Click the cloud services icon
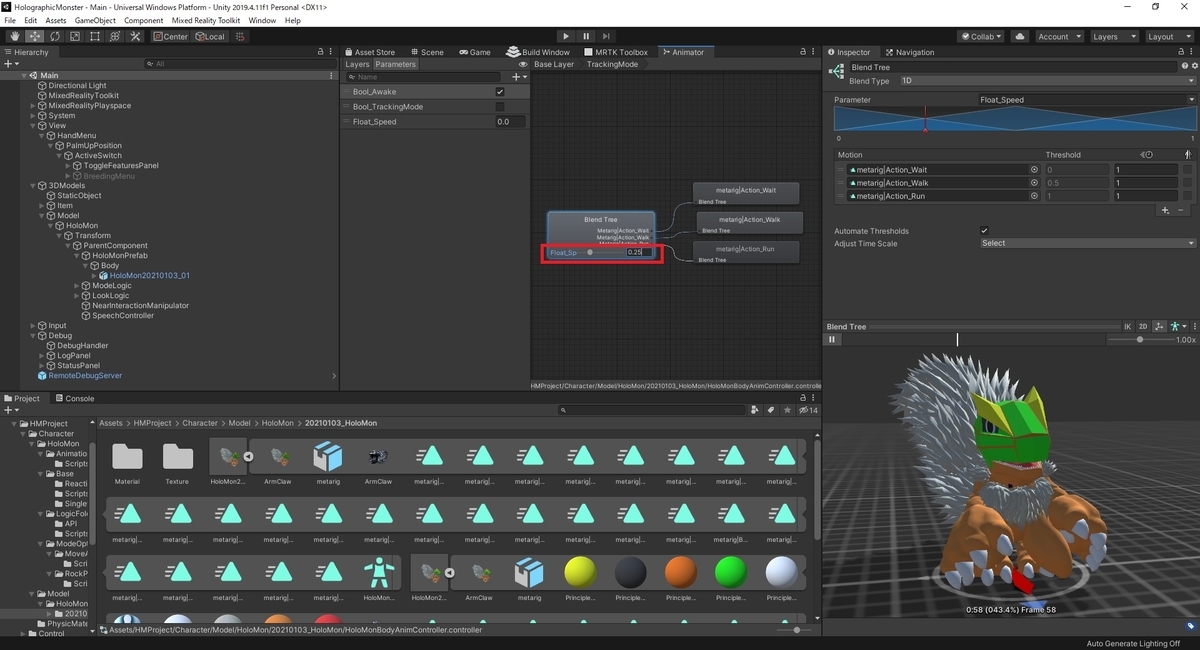This screenshot has height=650, width=1200. (1019, 36)
